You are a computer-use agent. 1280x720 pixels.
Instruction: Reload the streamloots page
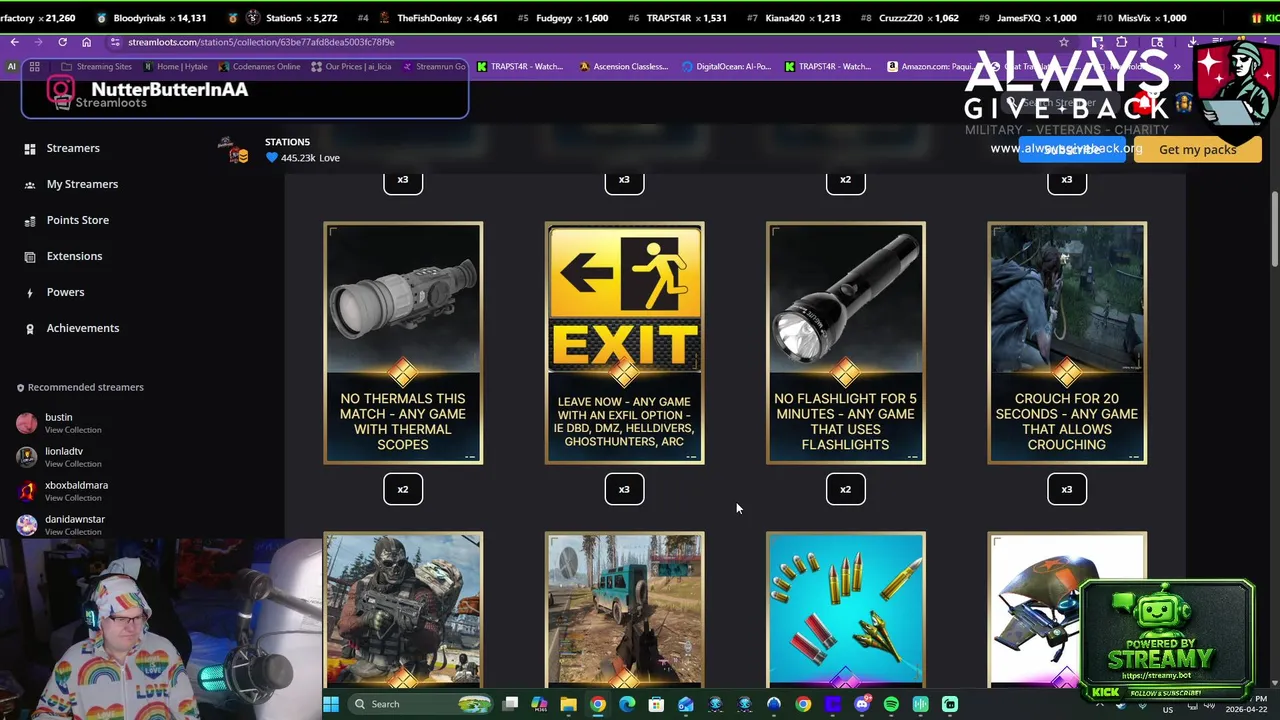click(62, 42)
